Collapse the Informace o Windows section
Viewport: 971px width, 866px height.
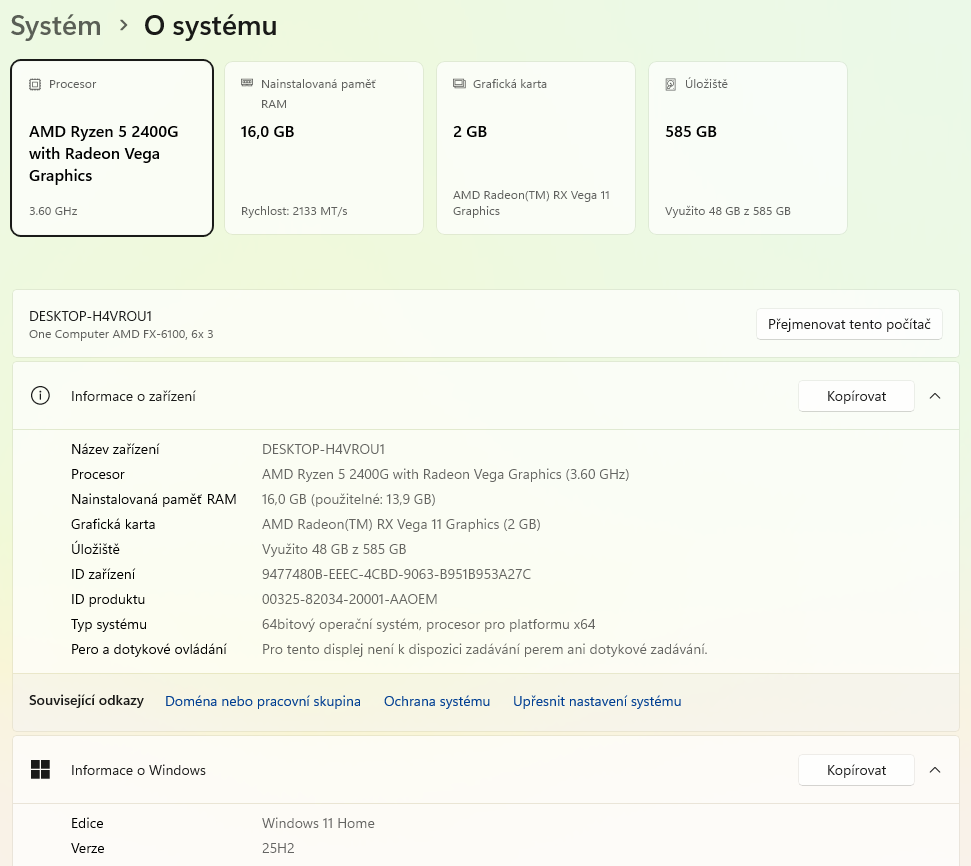pos(935,770)
